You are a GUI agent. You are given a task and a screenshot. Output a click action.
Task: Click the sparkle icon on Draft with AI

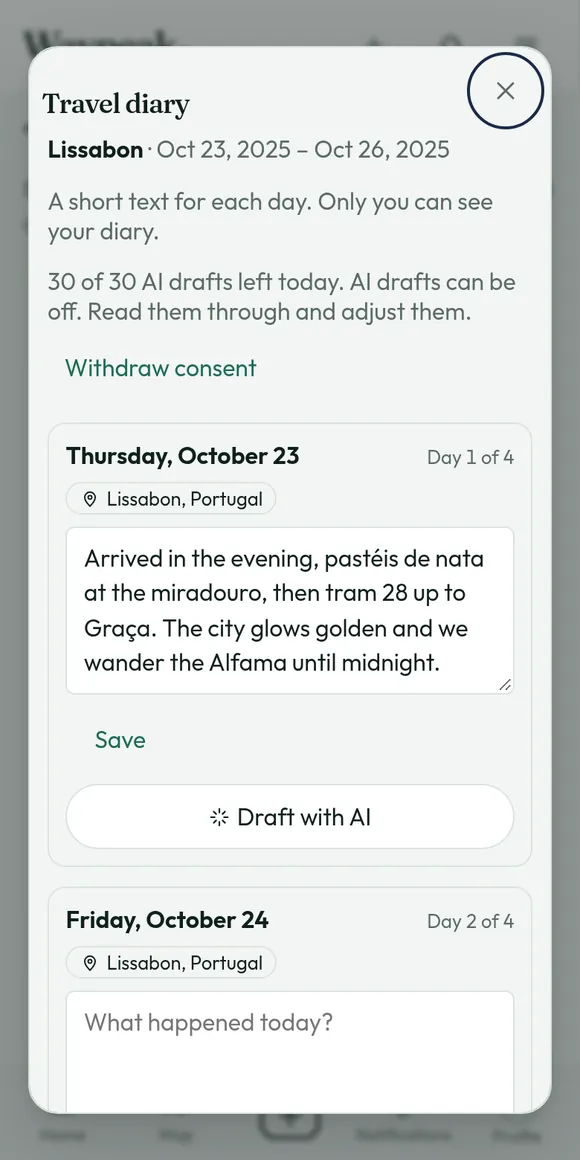219,817
